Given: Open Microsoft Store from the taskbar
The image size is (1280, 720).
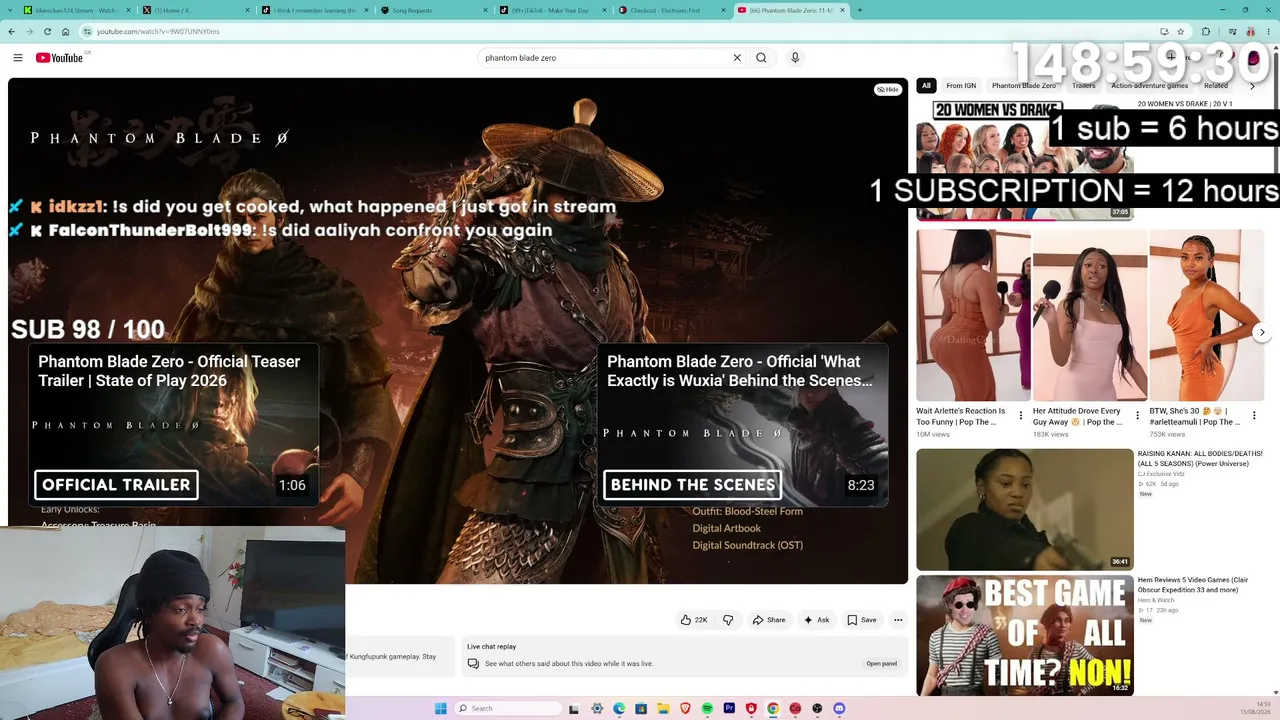Looking at the screenshot, I should [x=641, y=708].
